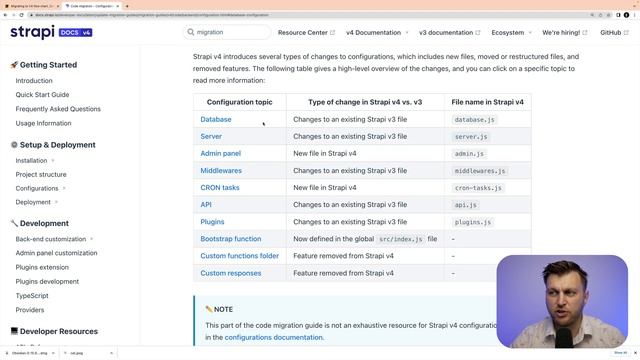Open Usage Information in the sidebar

point(43,123)
